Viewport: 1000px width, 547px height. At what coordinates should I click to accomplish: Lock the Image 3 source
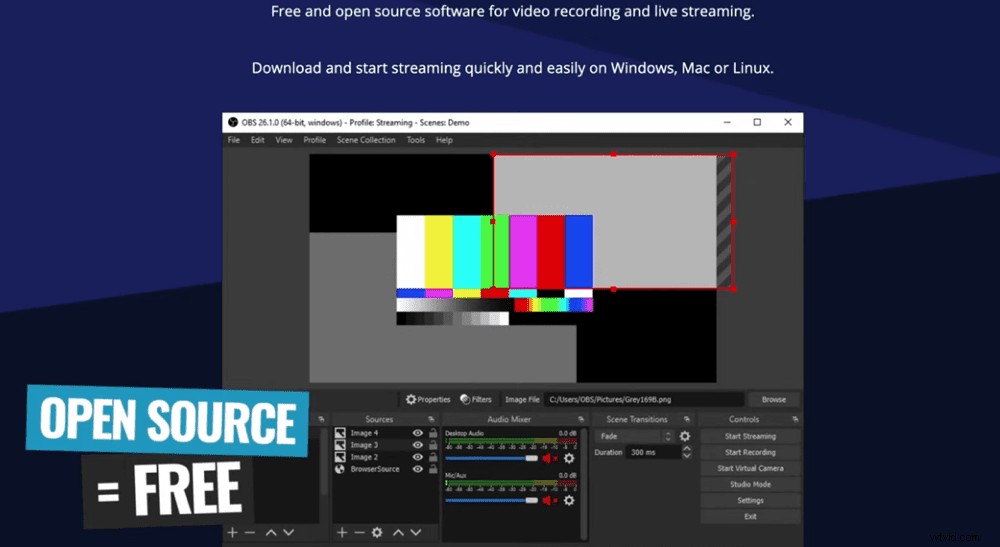tap(433, 445)
